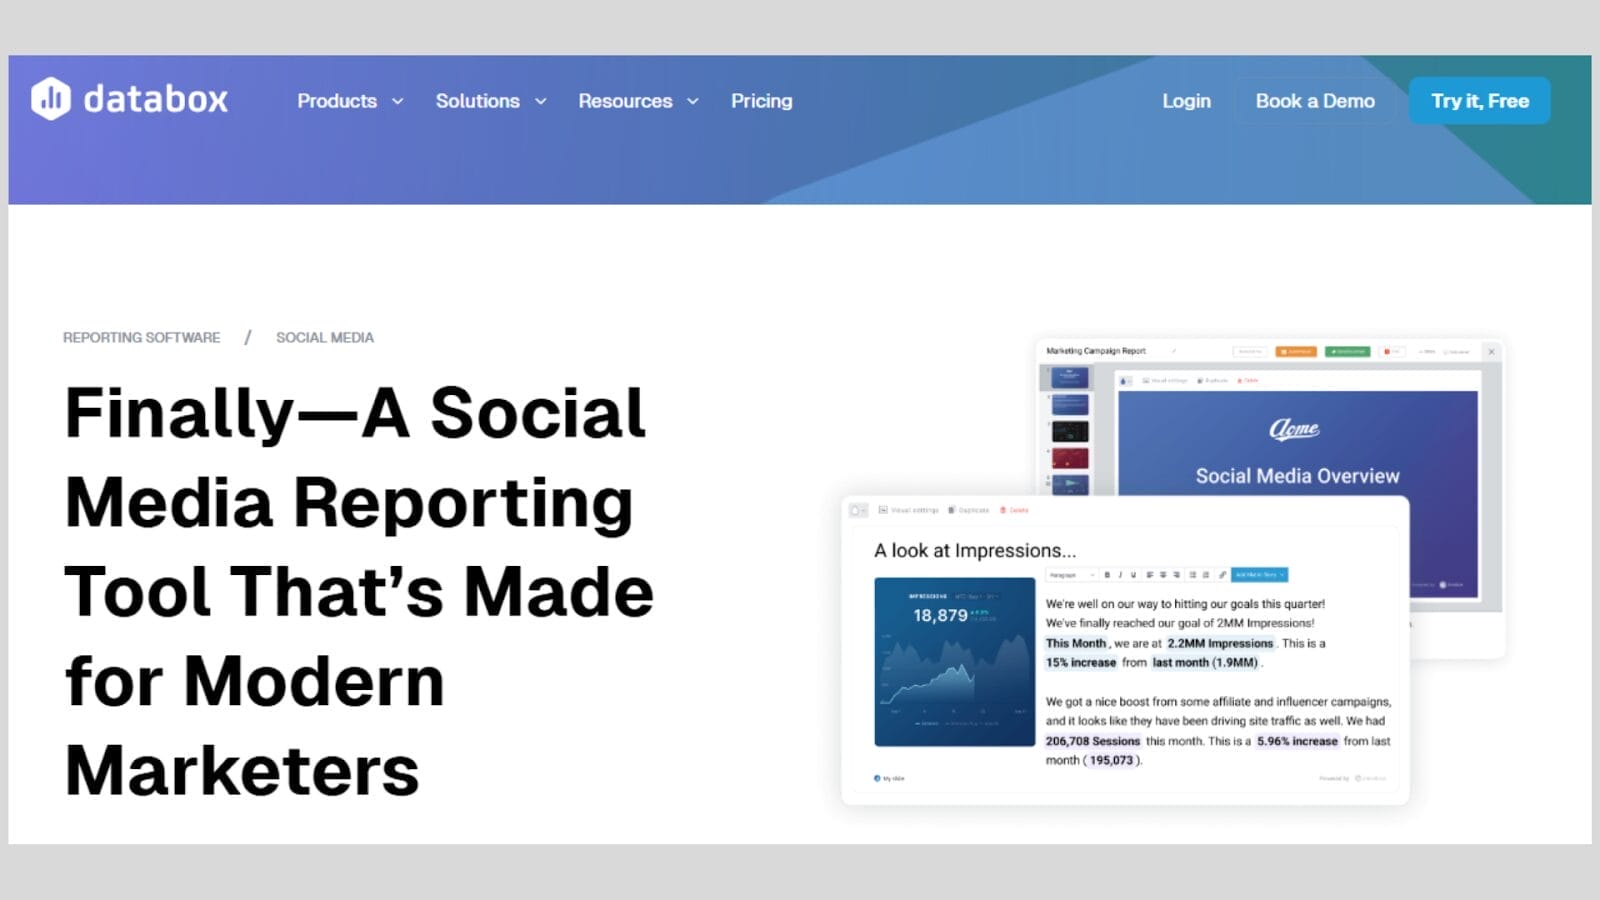Open the Paragraph style selector
1600x900 pixels.
point(1068,575)
